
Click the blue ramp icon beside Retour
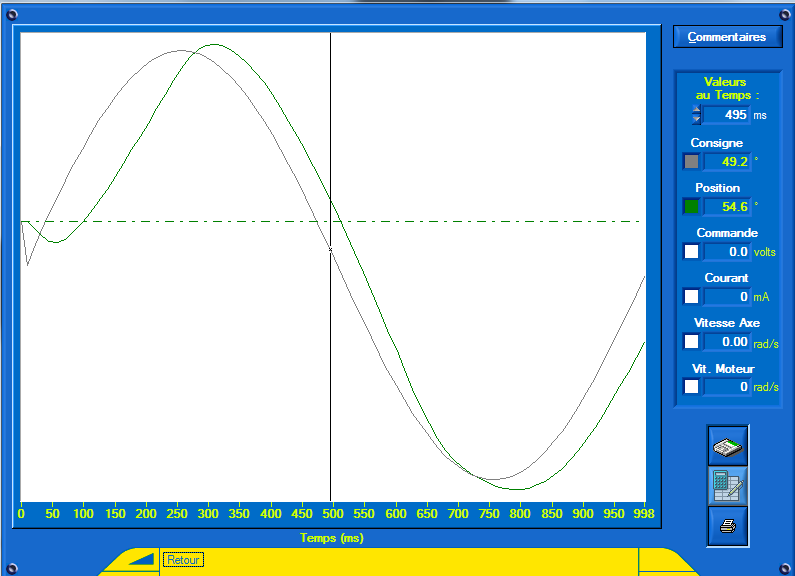(142, 560)
